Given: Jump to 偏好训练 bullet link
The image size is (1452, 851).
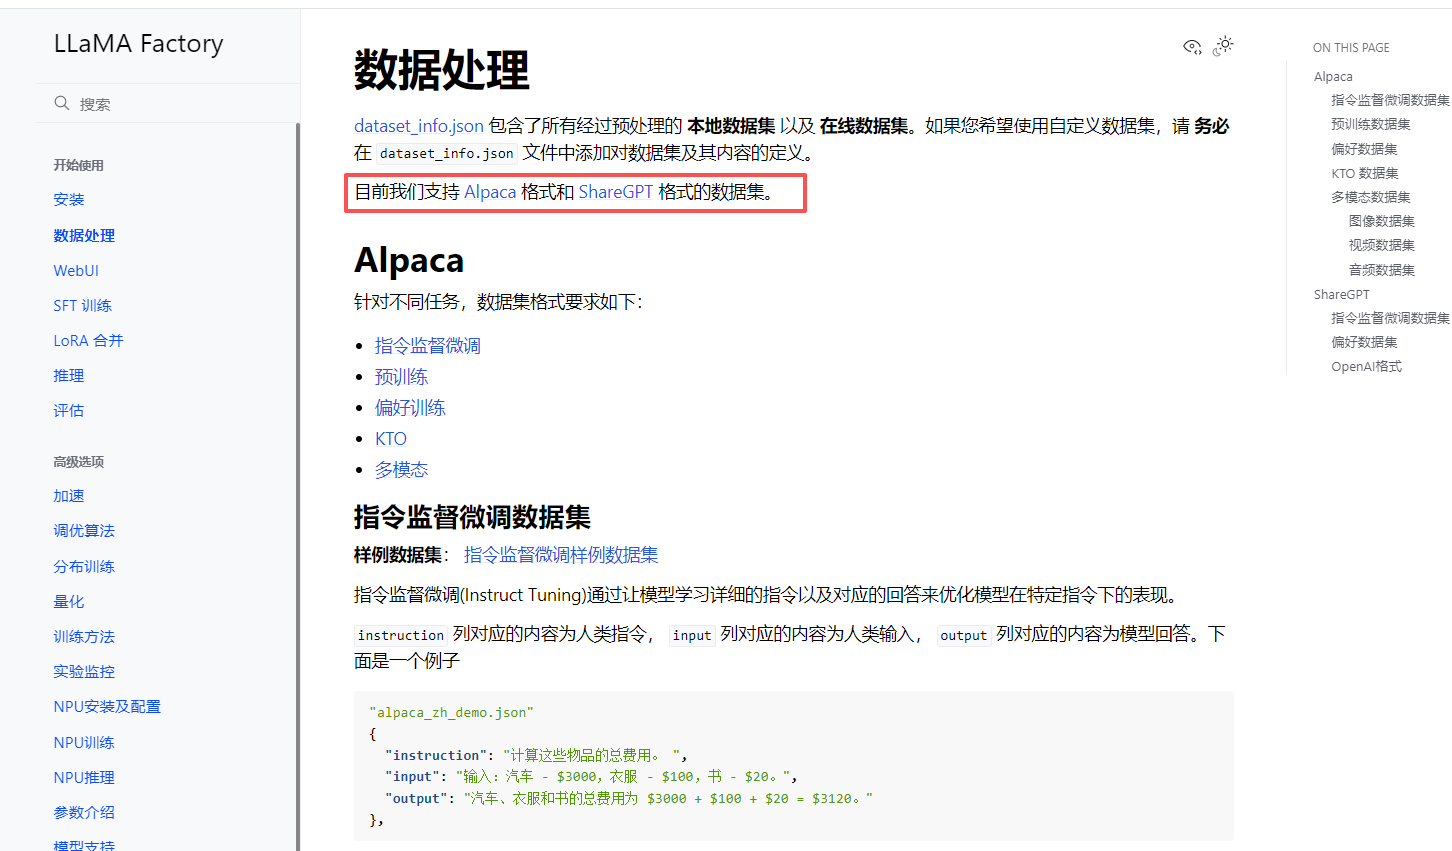Looking at the screenshot, I should (410, 408).
